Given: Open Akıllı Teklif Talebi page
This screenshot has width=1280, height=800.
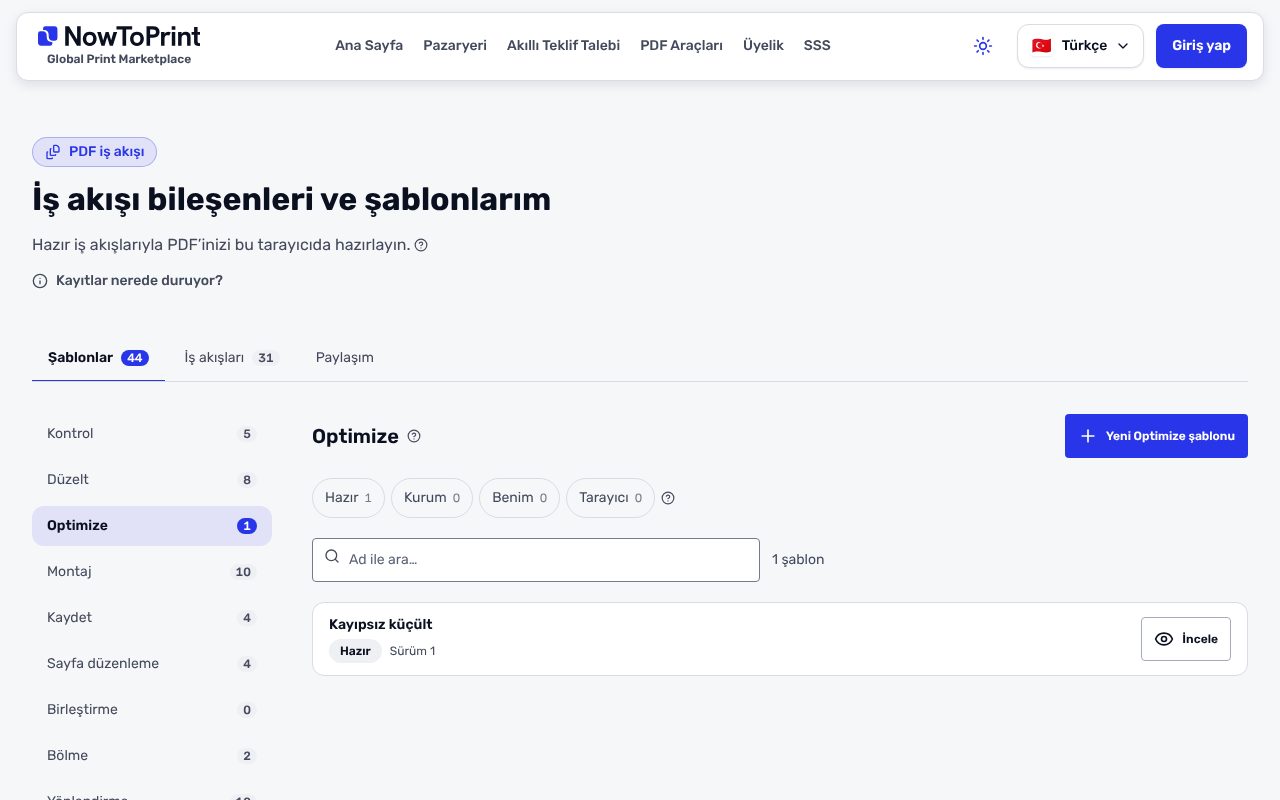Looking at the screenshot, I should click(563, 45).
